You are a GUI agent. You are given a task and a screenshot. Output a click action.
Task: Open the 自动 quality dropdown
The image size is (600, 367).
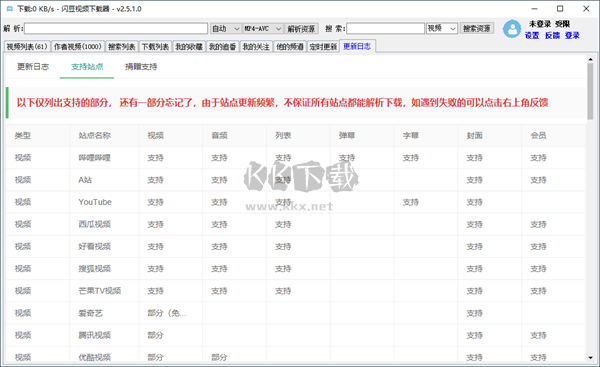point(225,29)
